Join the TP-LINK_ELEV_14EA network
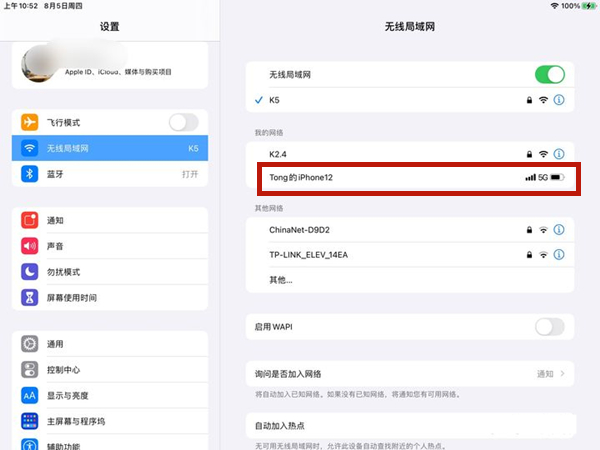Screen dimensions: 600x450 pyautogui.click(x=410, y=255)
